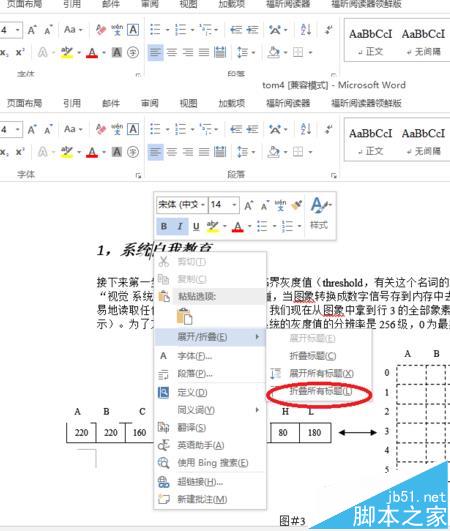Open 页面布局 tab below tom4 title bar

(x=24, y=103)
